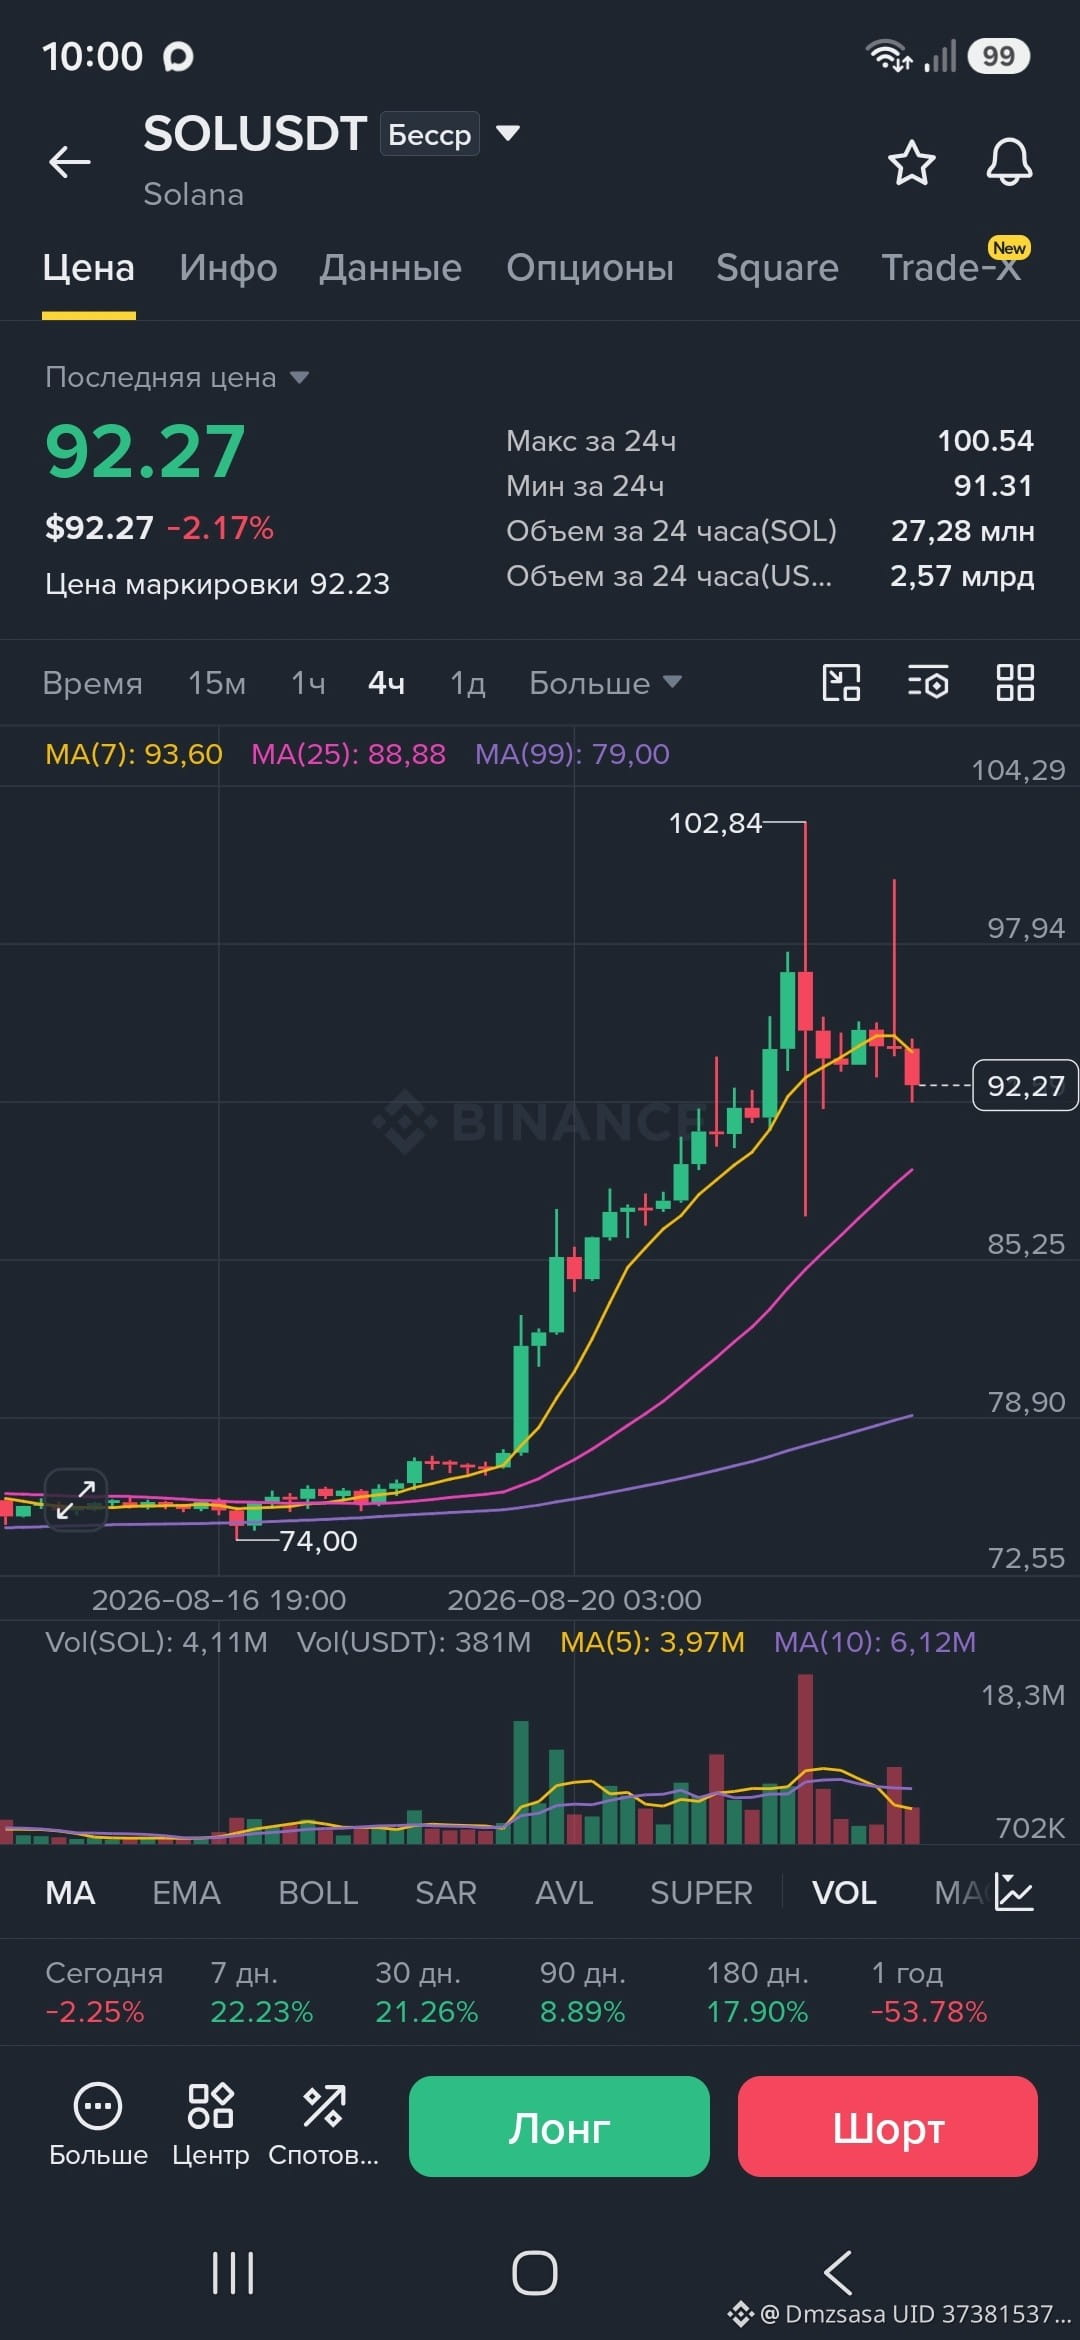Select the 1д timeframe
The width and height of the screenshot is (1080, 2340).
(x=467, y=683)
